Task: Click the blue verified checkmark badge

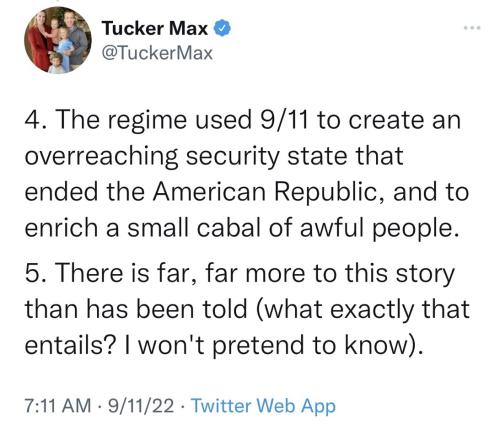Action: pyautogui.click(x=222, y=28)
